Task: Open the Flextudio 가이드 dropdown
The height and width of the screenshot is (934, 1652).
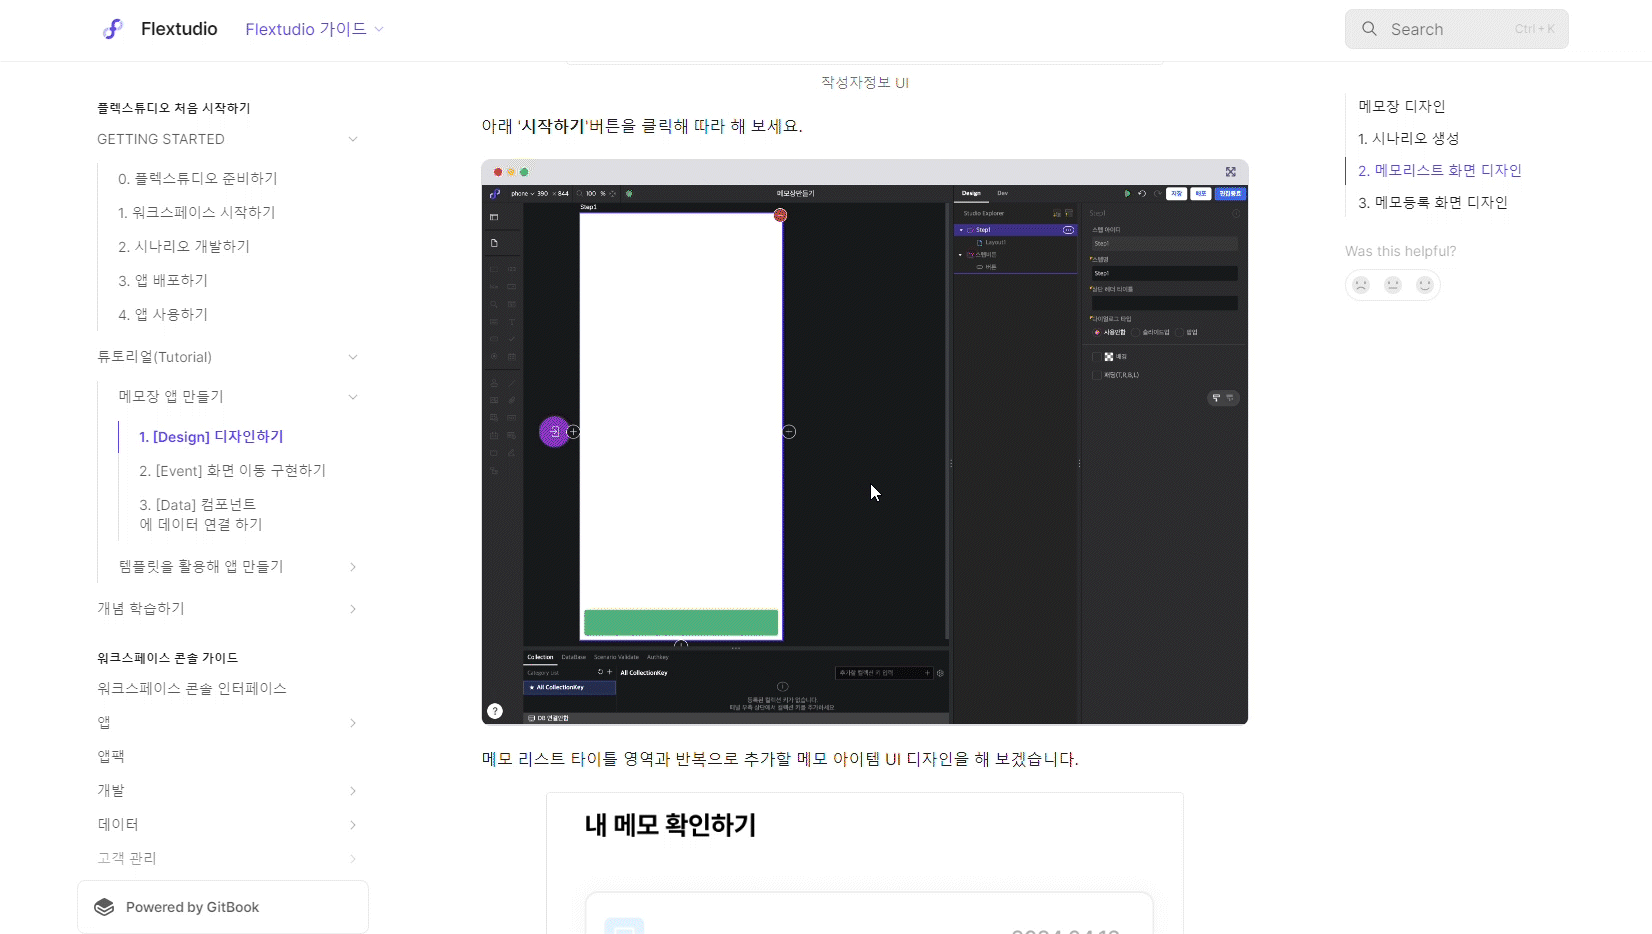Action: (314, 29)
